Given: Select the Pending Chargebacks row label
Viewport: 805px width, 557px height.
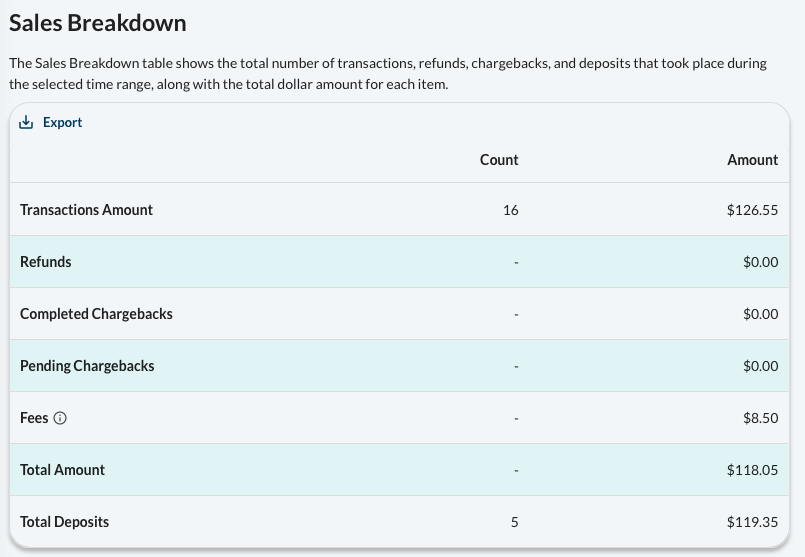Looking at the screenshot, I should tap(87, 366).
